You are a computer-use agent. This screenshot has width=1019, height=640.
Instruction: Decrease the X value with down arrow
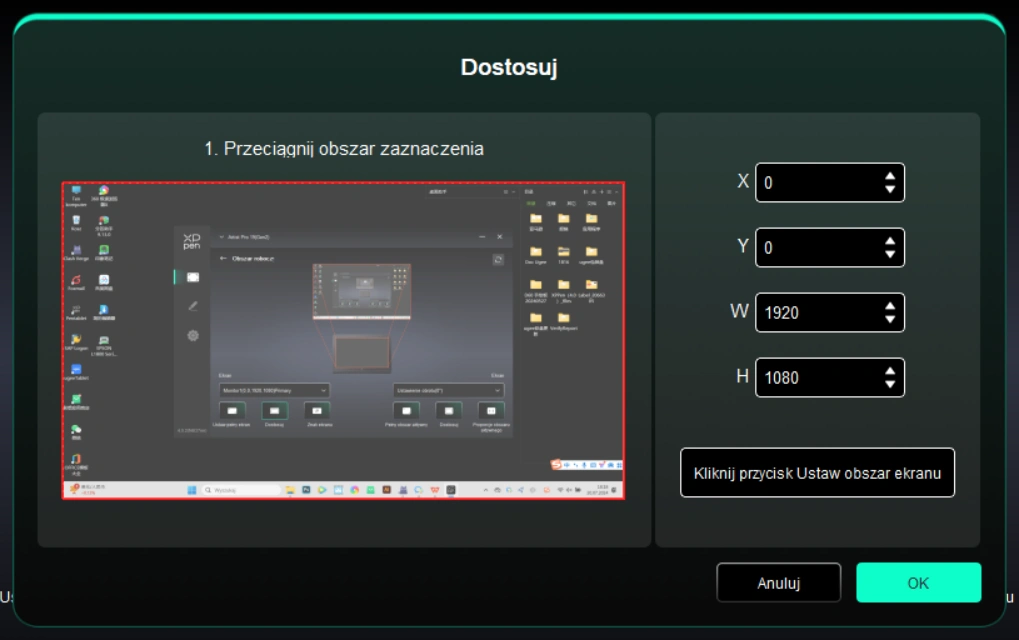890,189
